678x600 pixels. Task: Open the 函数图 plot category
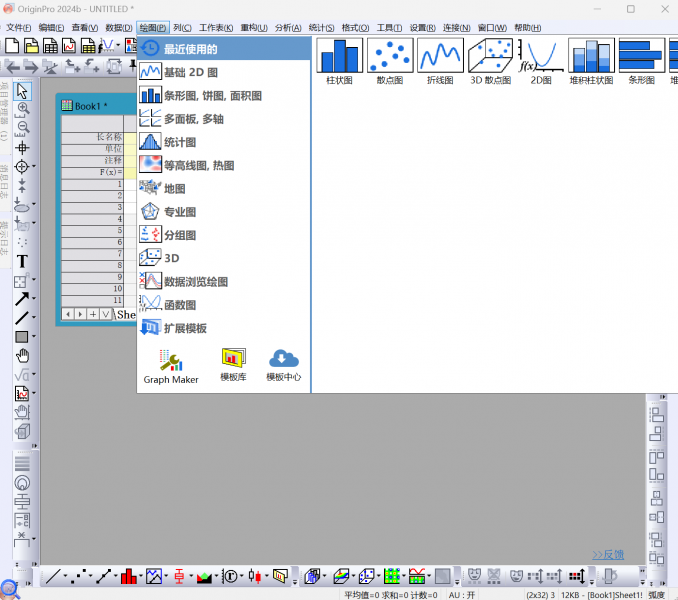pyautogui.click(x=224, y=305)
